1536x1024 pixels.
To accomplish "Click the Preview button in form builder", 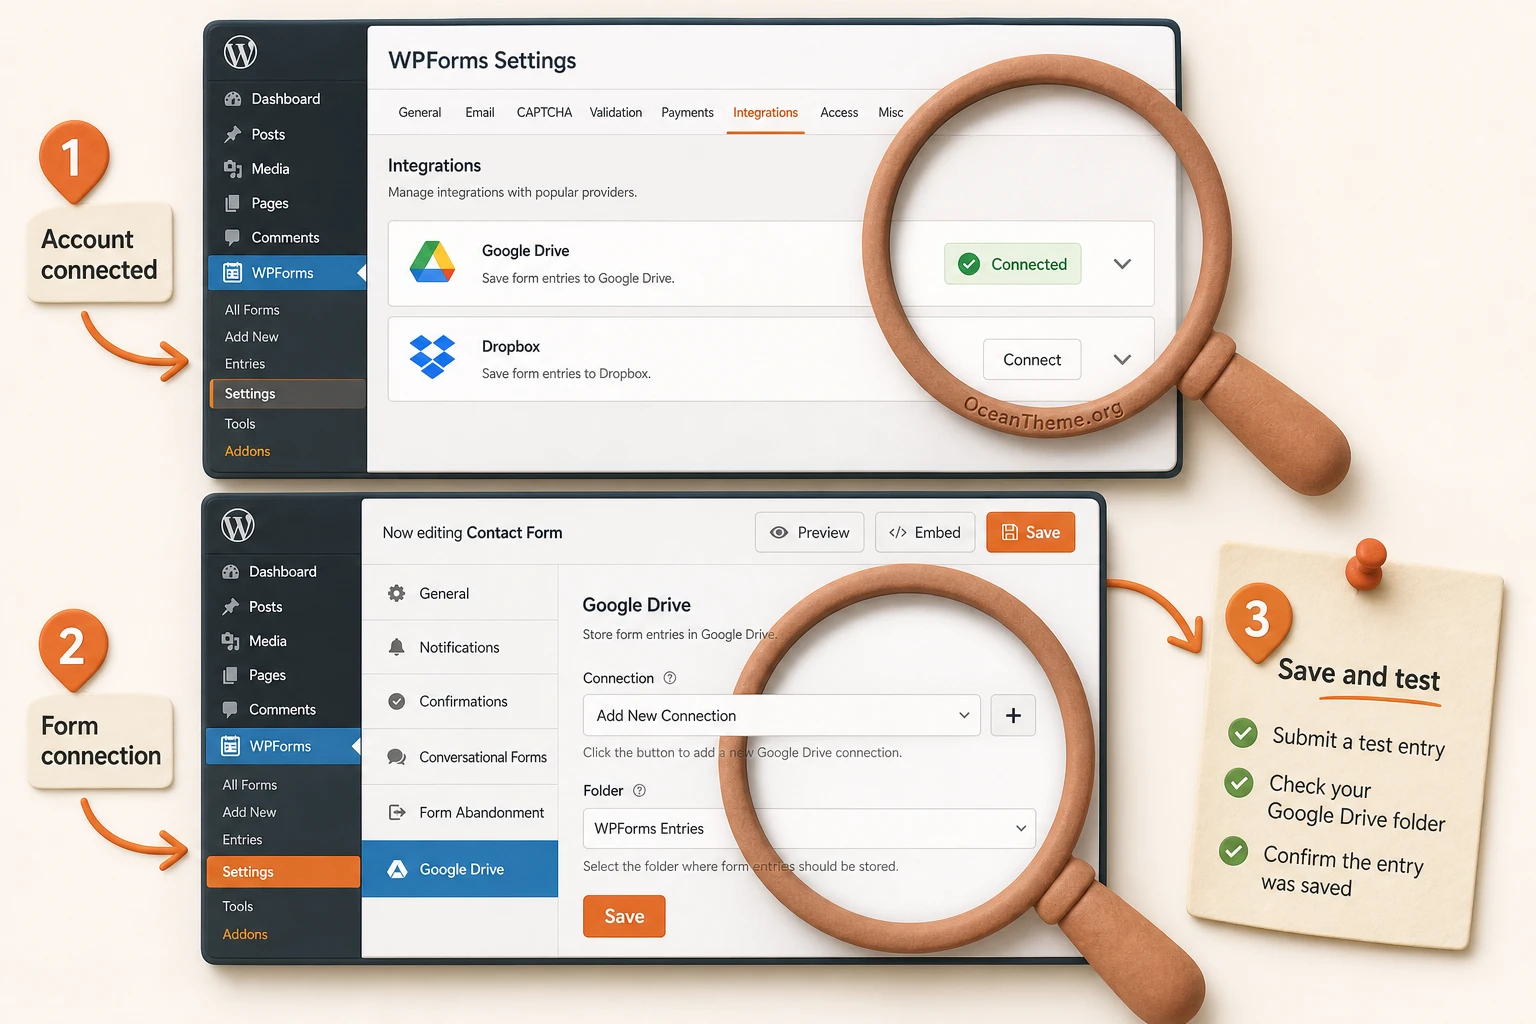I will tap(810, 532).
